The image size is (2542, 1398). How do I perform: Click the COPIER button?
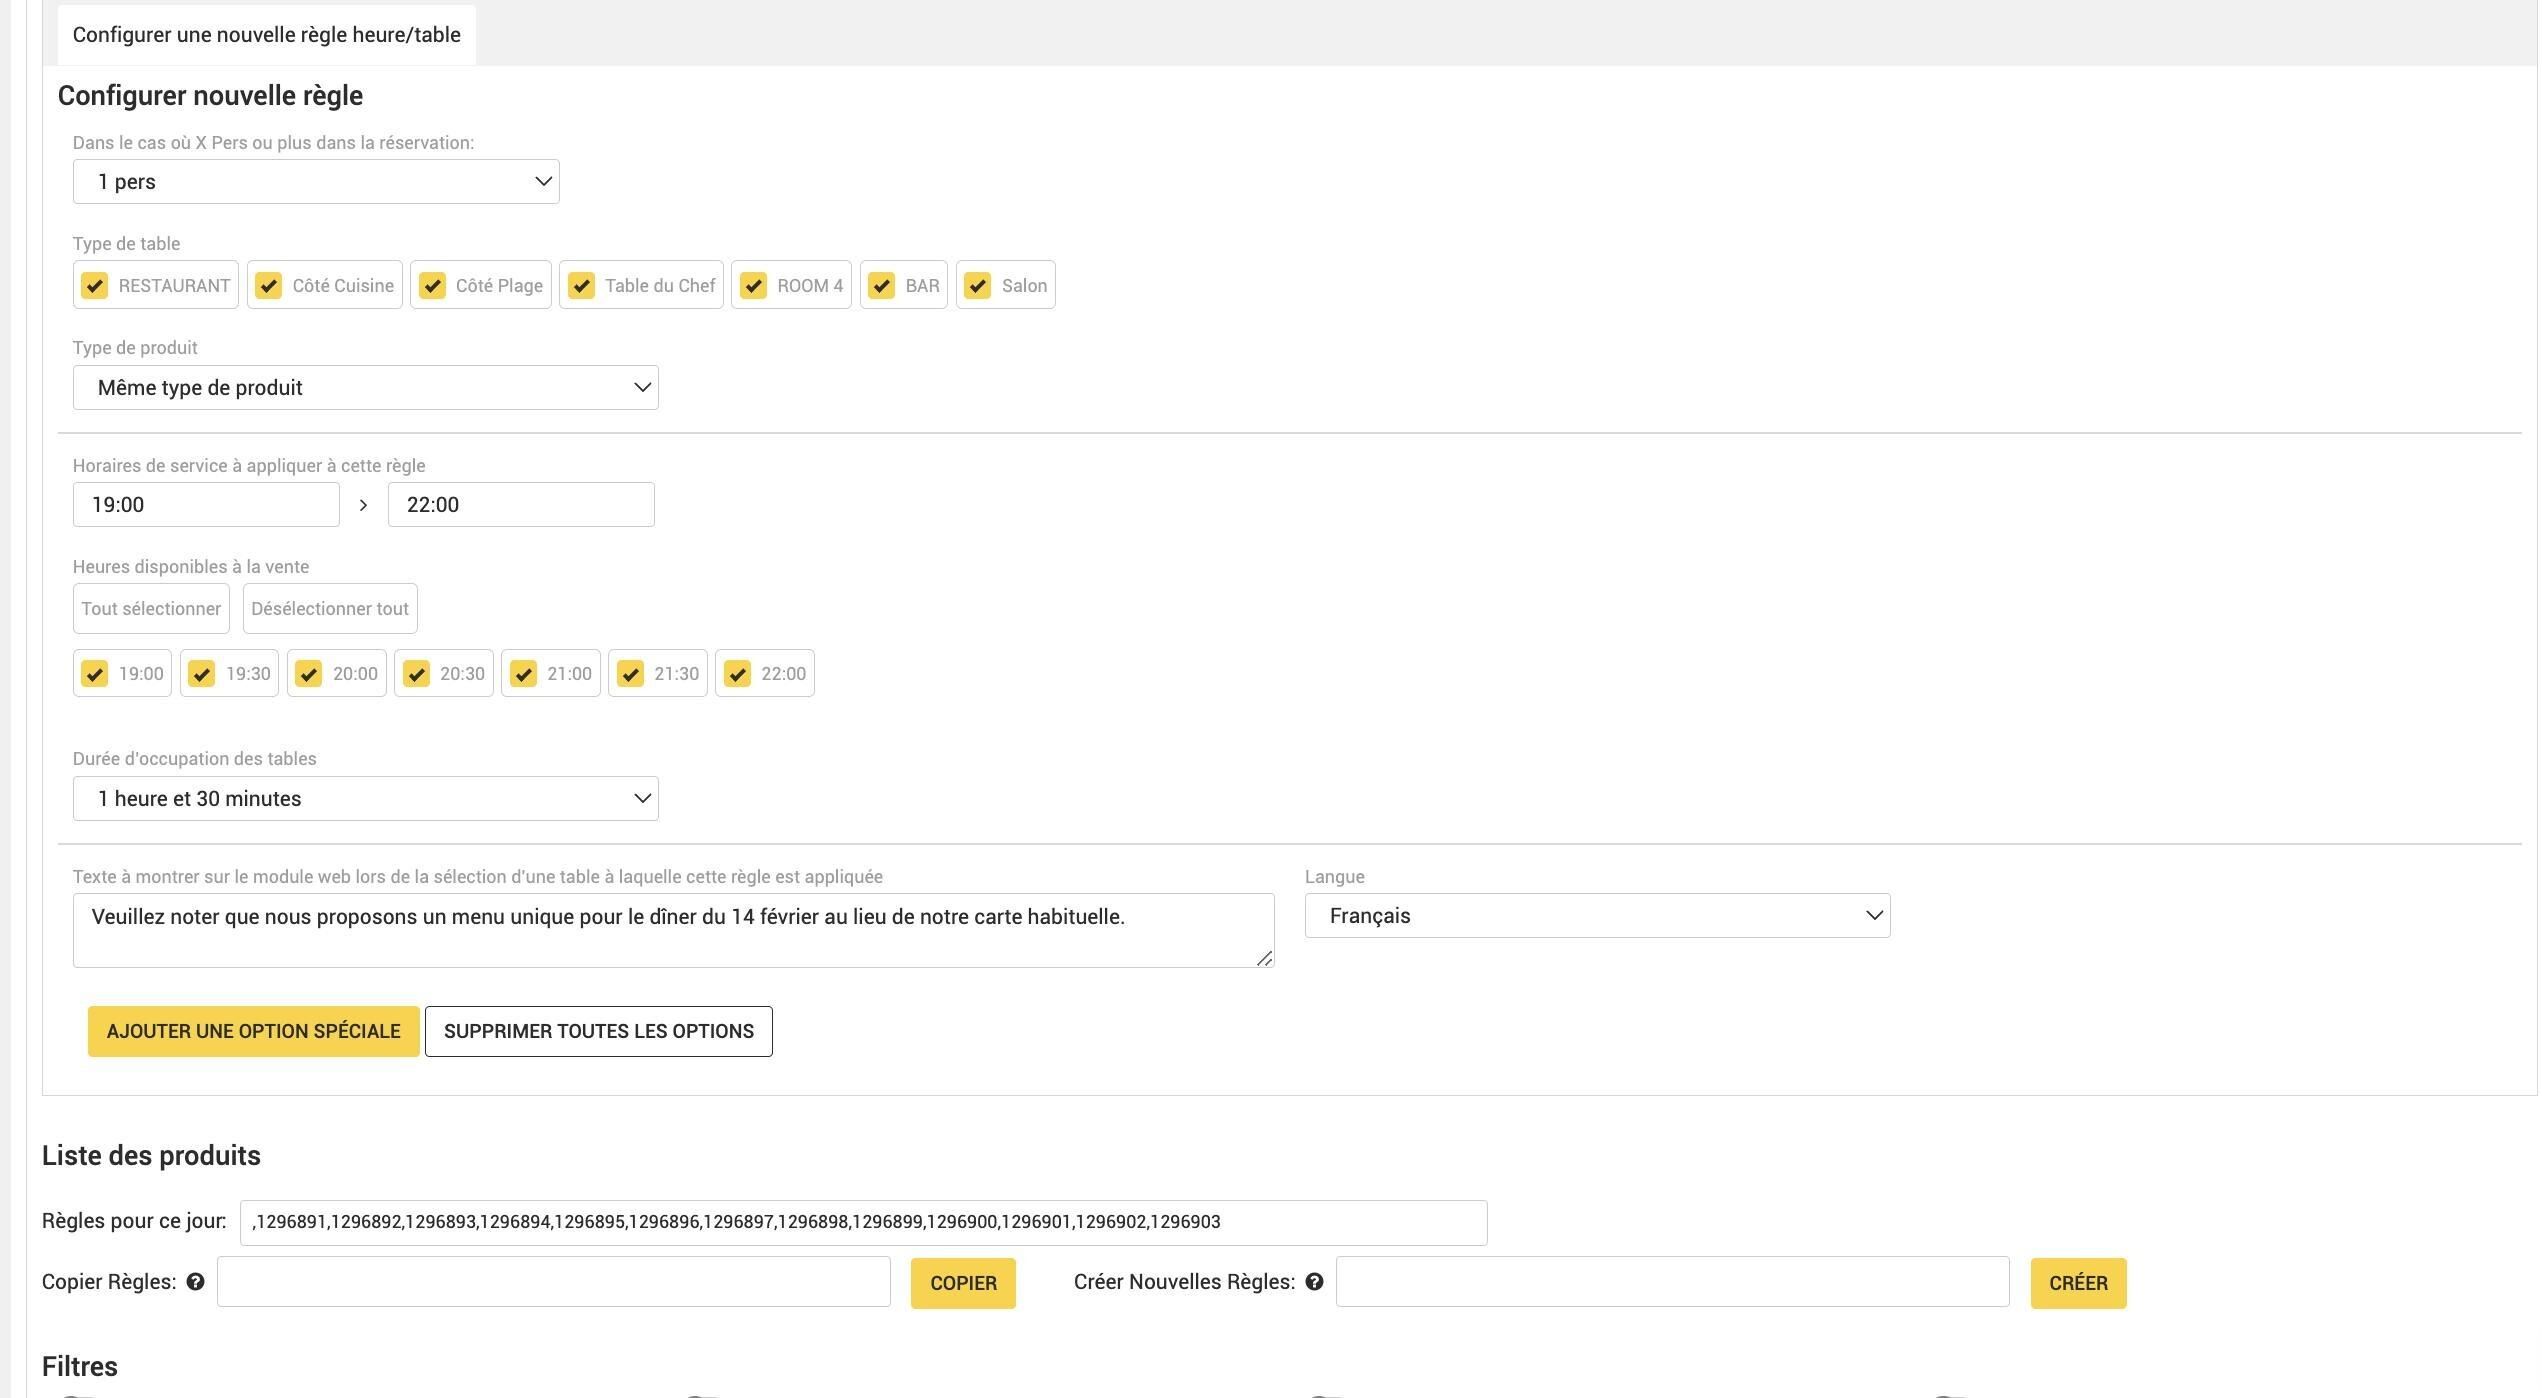click(963, 1284)
